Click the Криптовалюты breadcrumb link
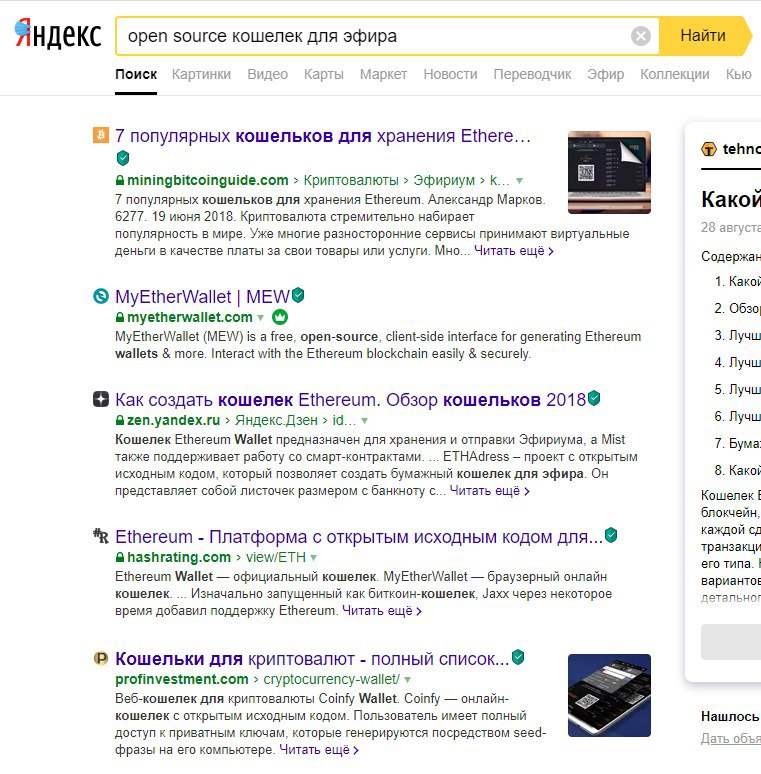The width and height of the screenshot is (761, 774). (351, 180)
